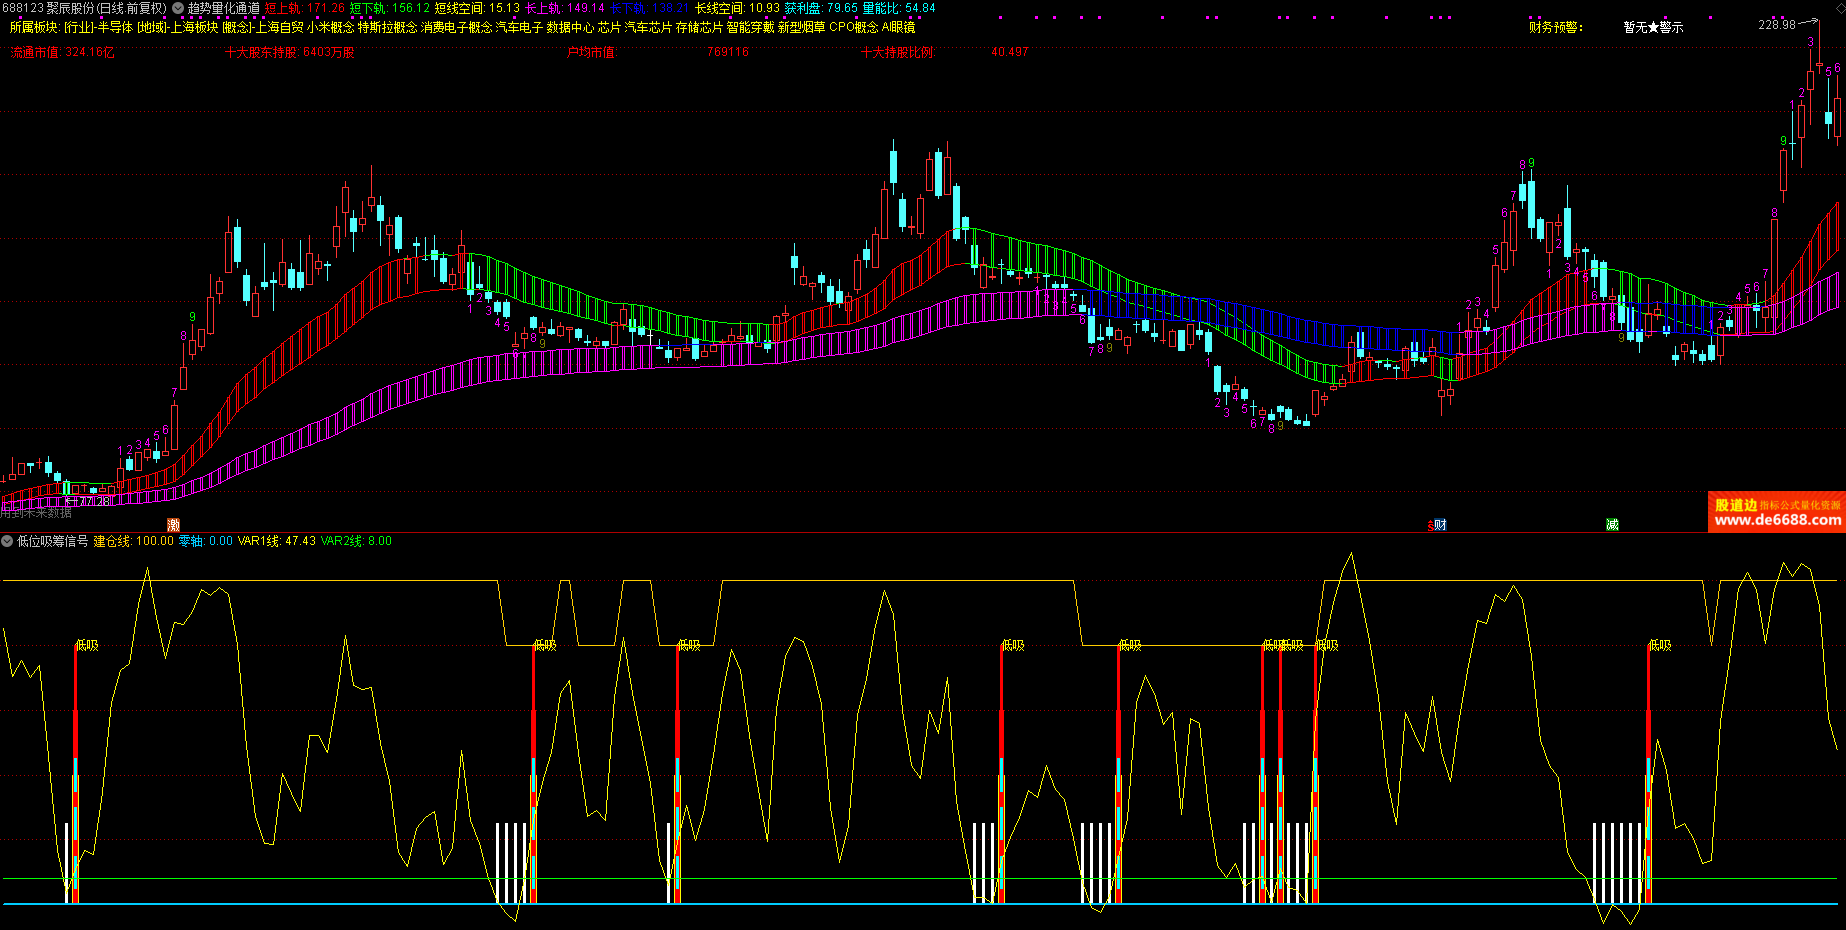1846x930 pixels.
Task: Click the CPO概念 concept tag
Action: 854,27
